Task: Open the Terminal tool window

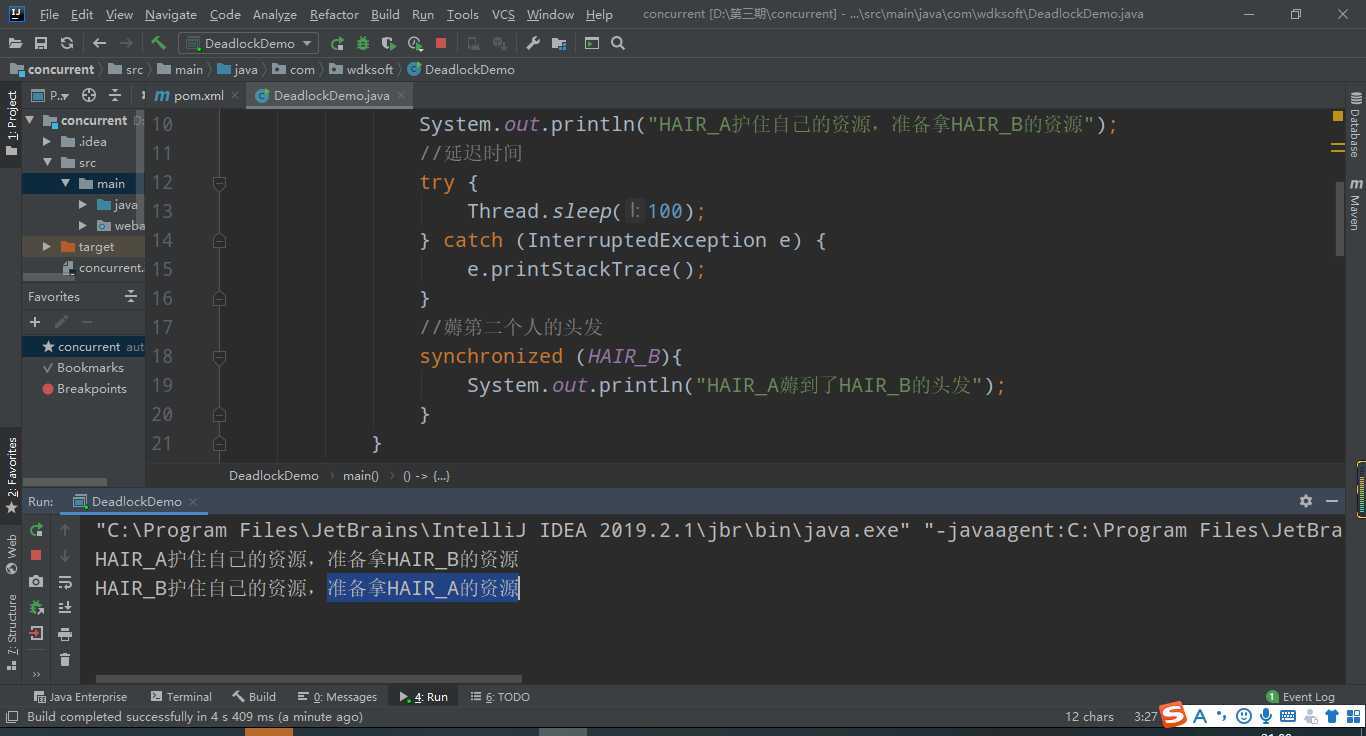Action: pyautogui.click(x=181, y=696)
